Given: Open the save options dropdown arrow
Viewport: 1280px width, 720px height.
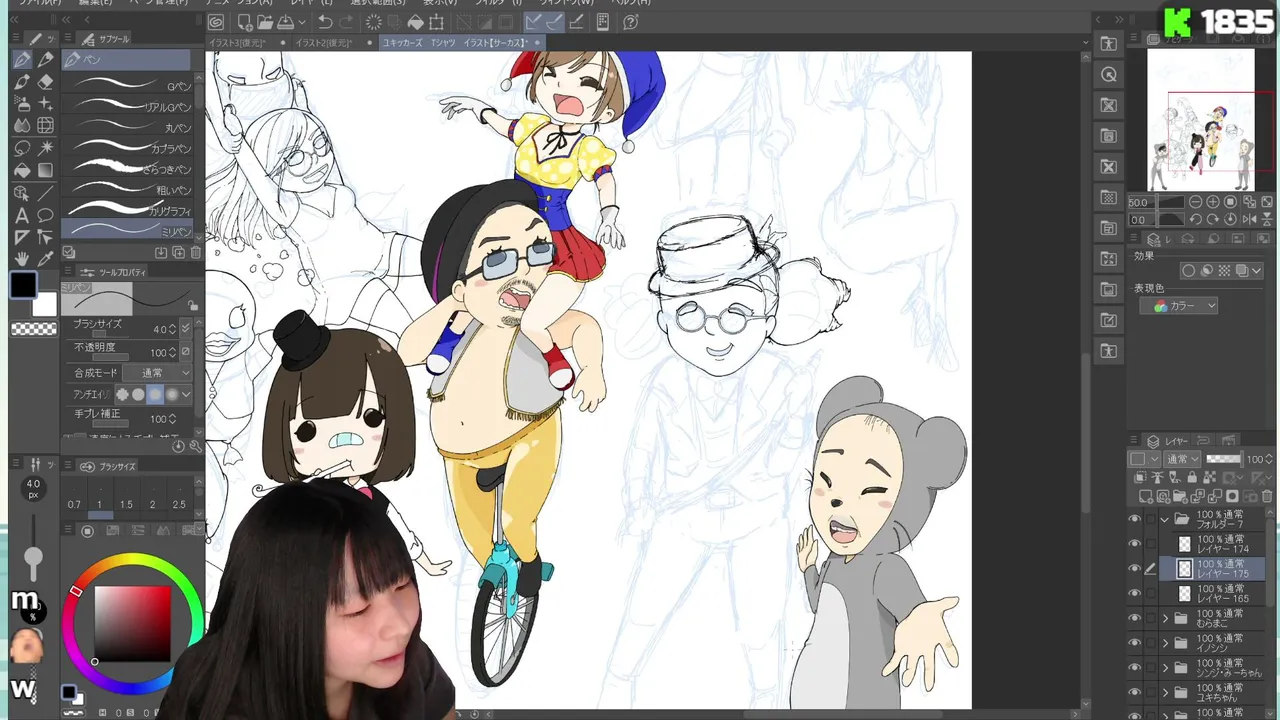Looking at the screenshot, I should [301, 22].
